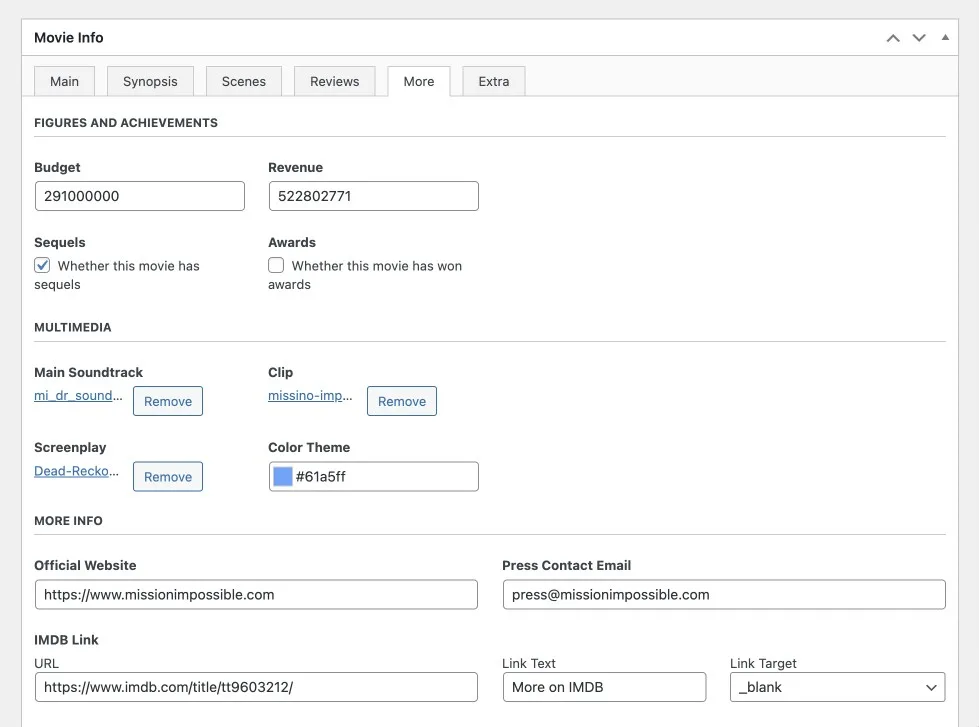Open the mi_dr_sound soundtrack link
This screenshot has height=727, width=979.
click(x=78, y=395)
